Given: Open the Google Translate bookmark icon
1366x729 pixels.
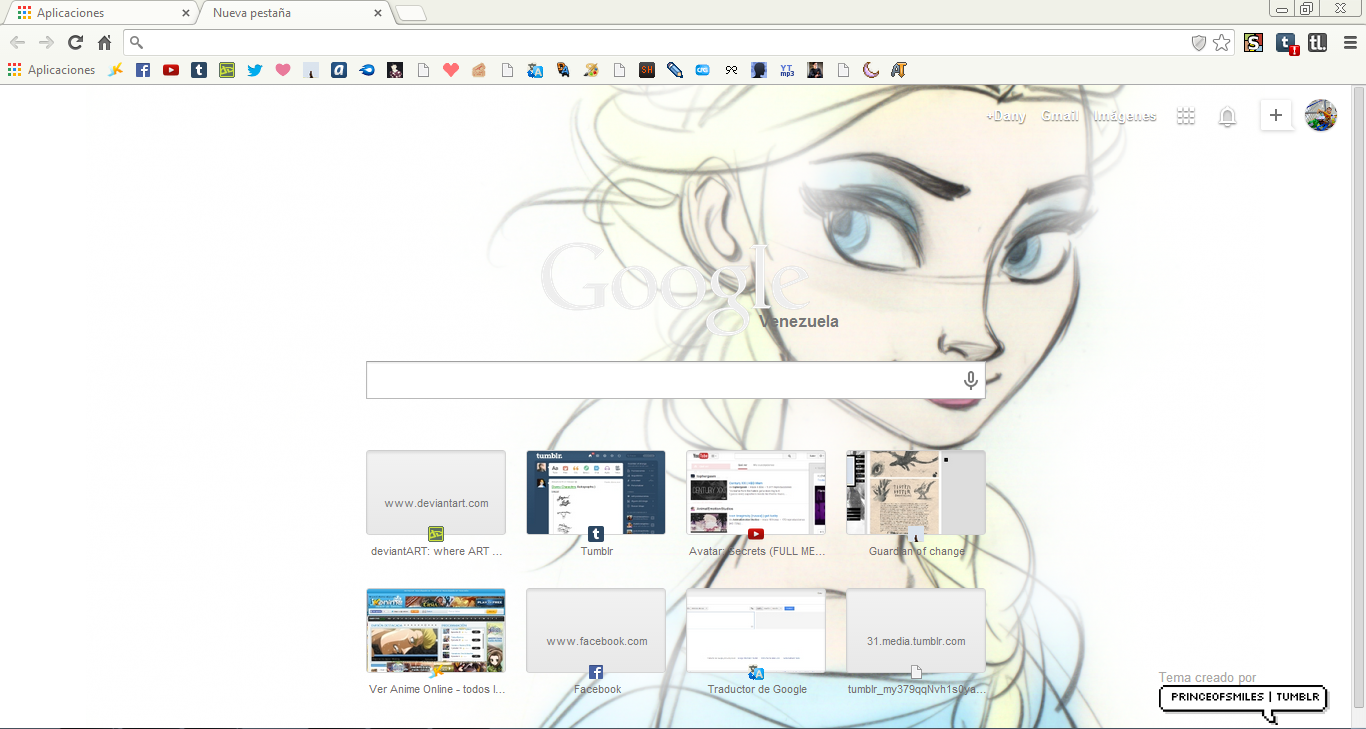Looking at the screenshot, I should click(535, 70).
